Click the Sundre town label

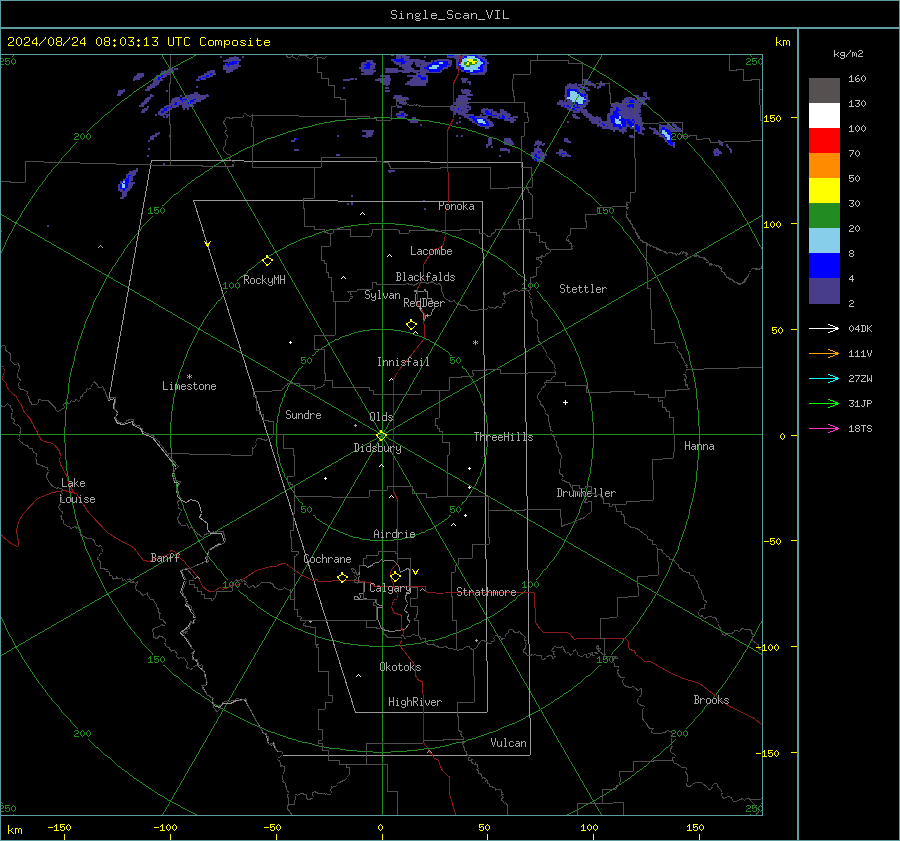[303, 414]
